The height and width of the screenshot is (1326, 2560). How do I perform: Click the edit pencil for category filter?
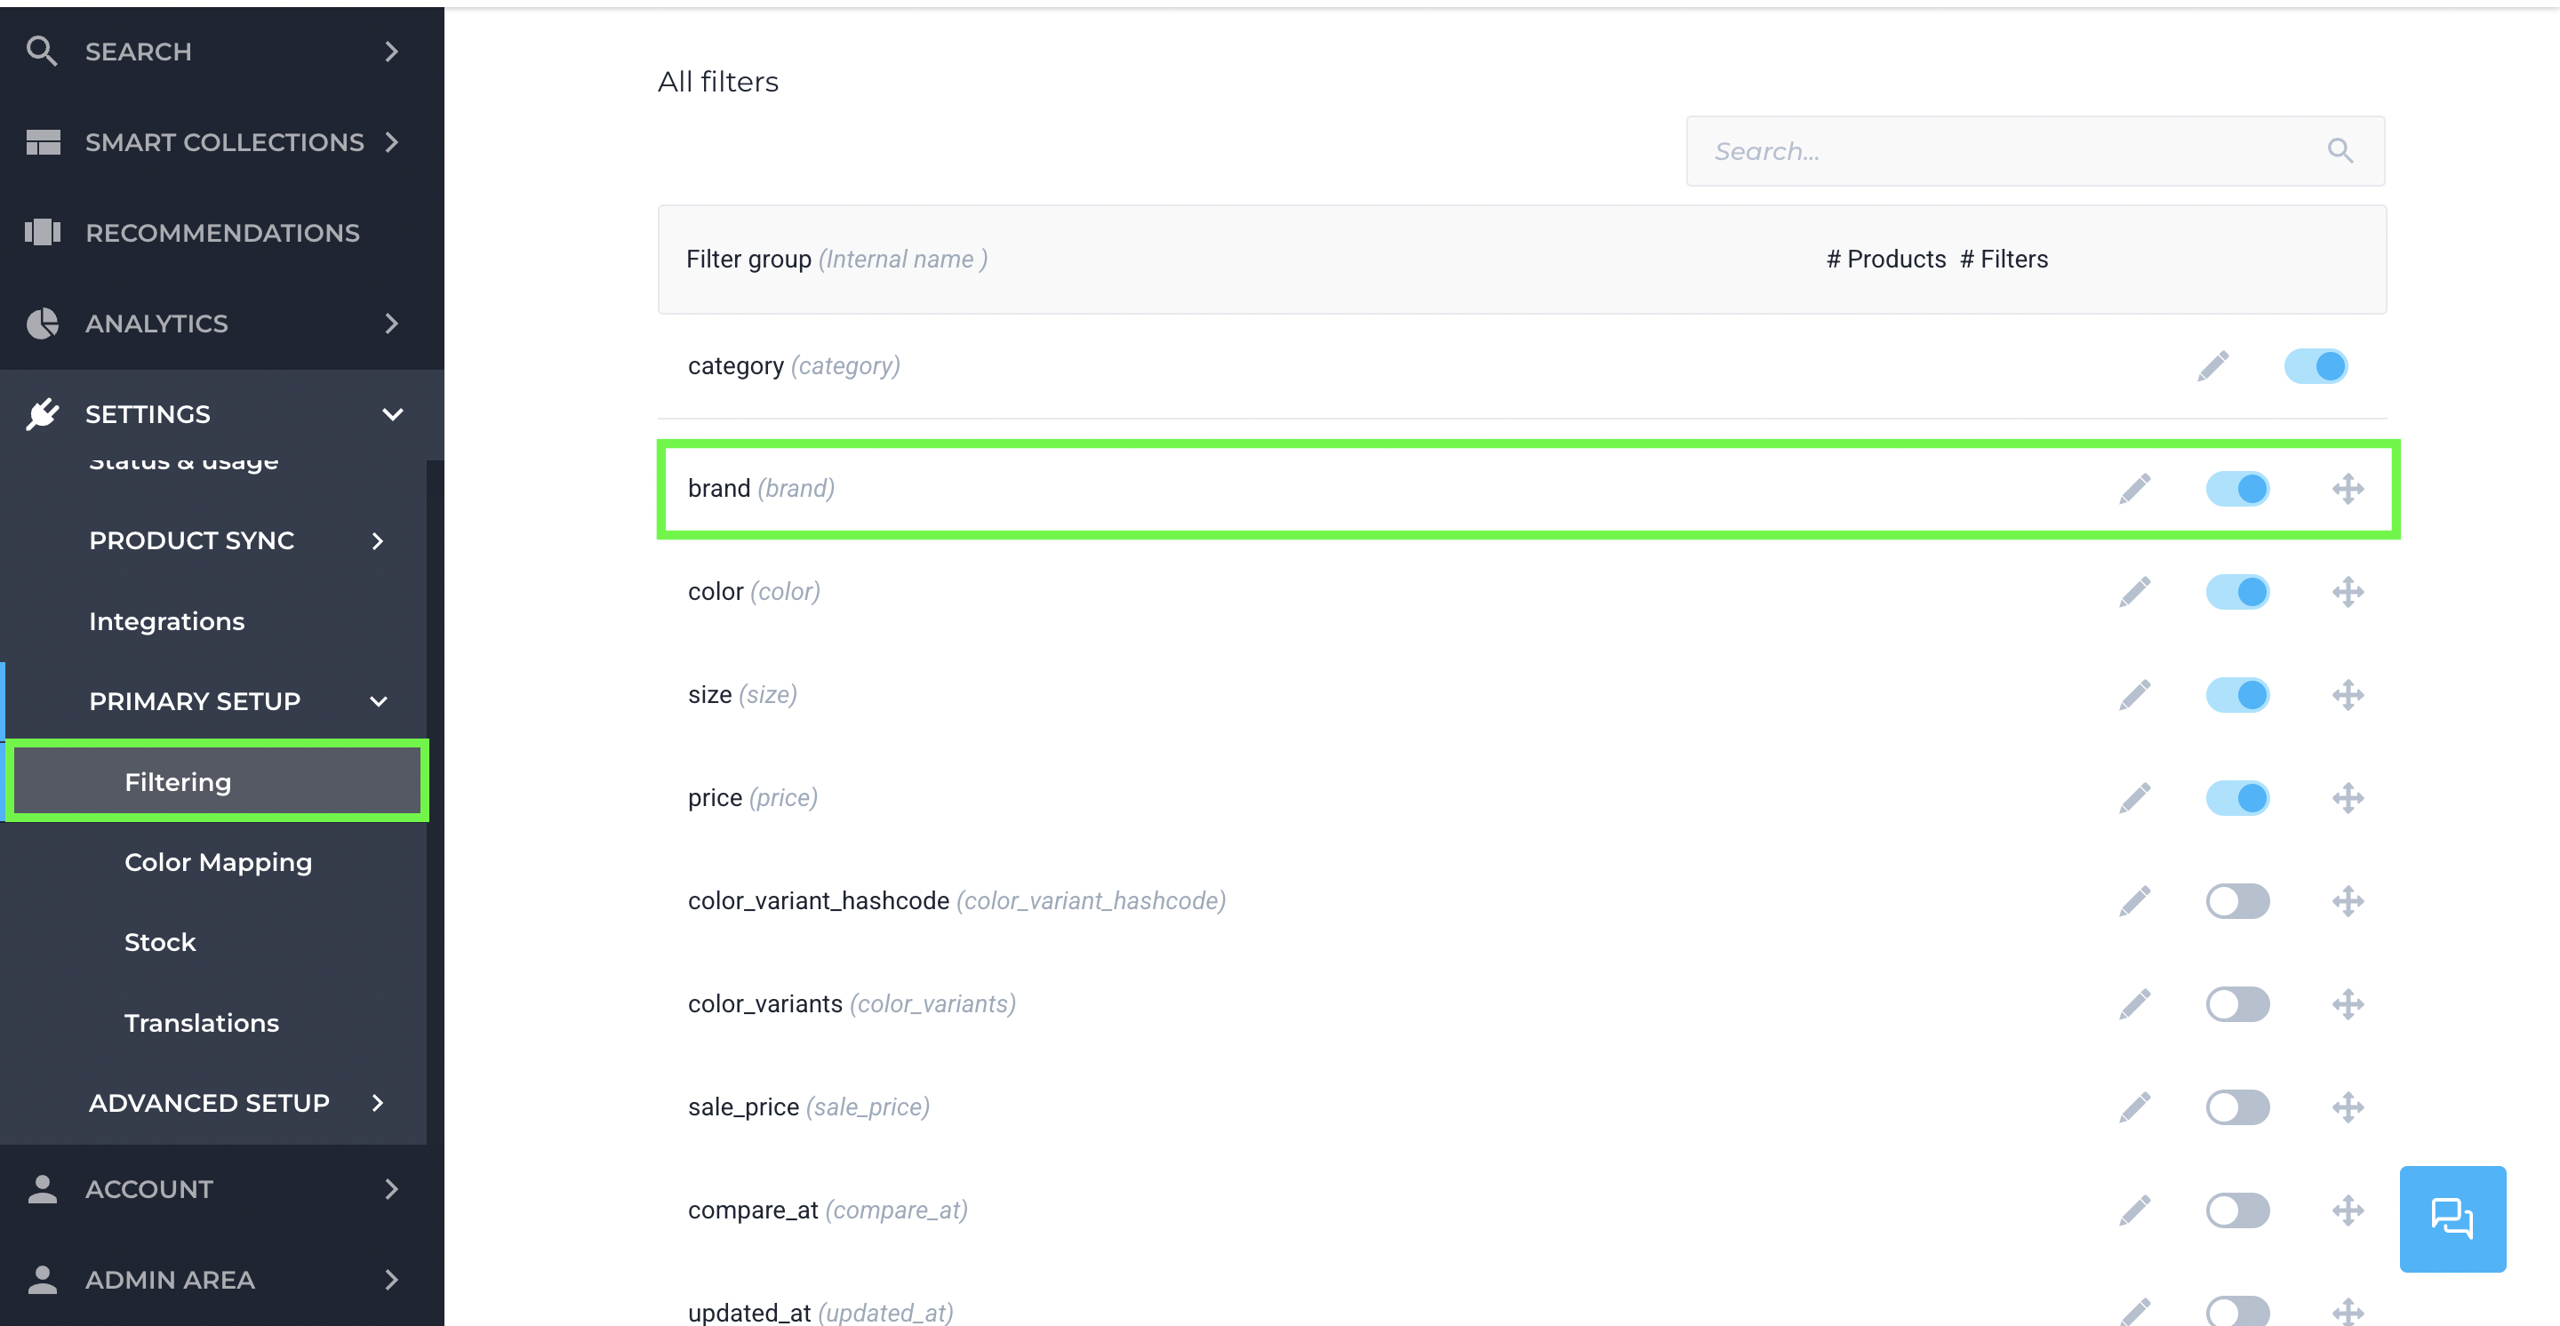2212,366
